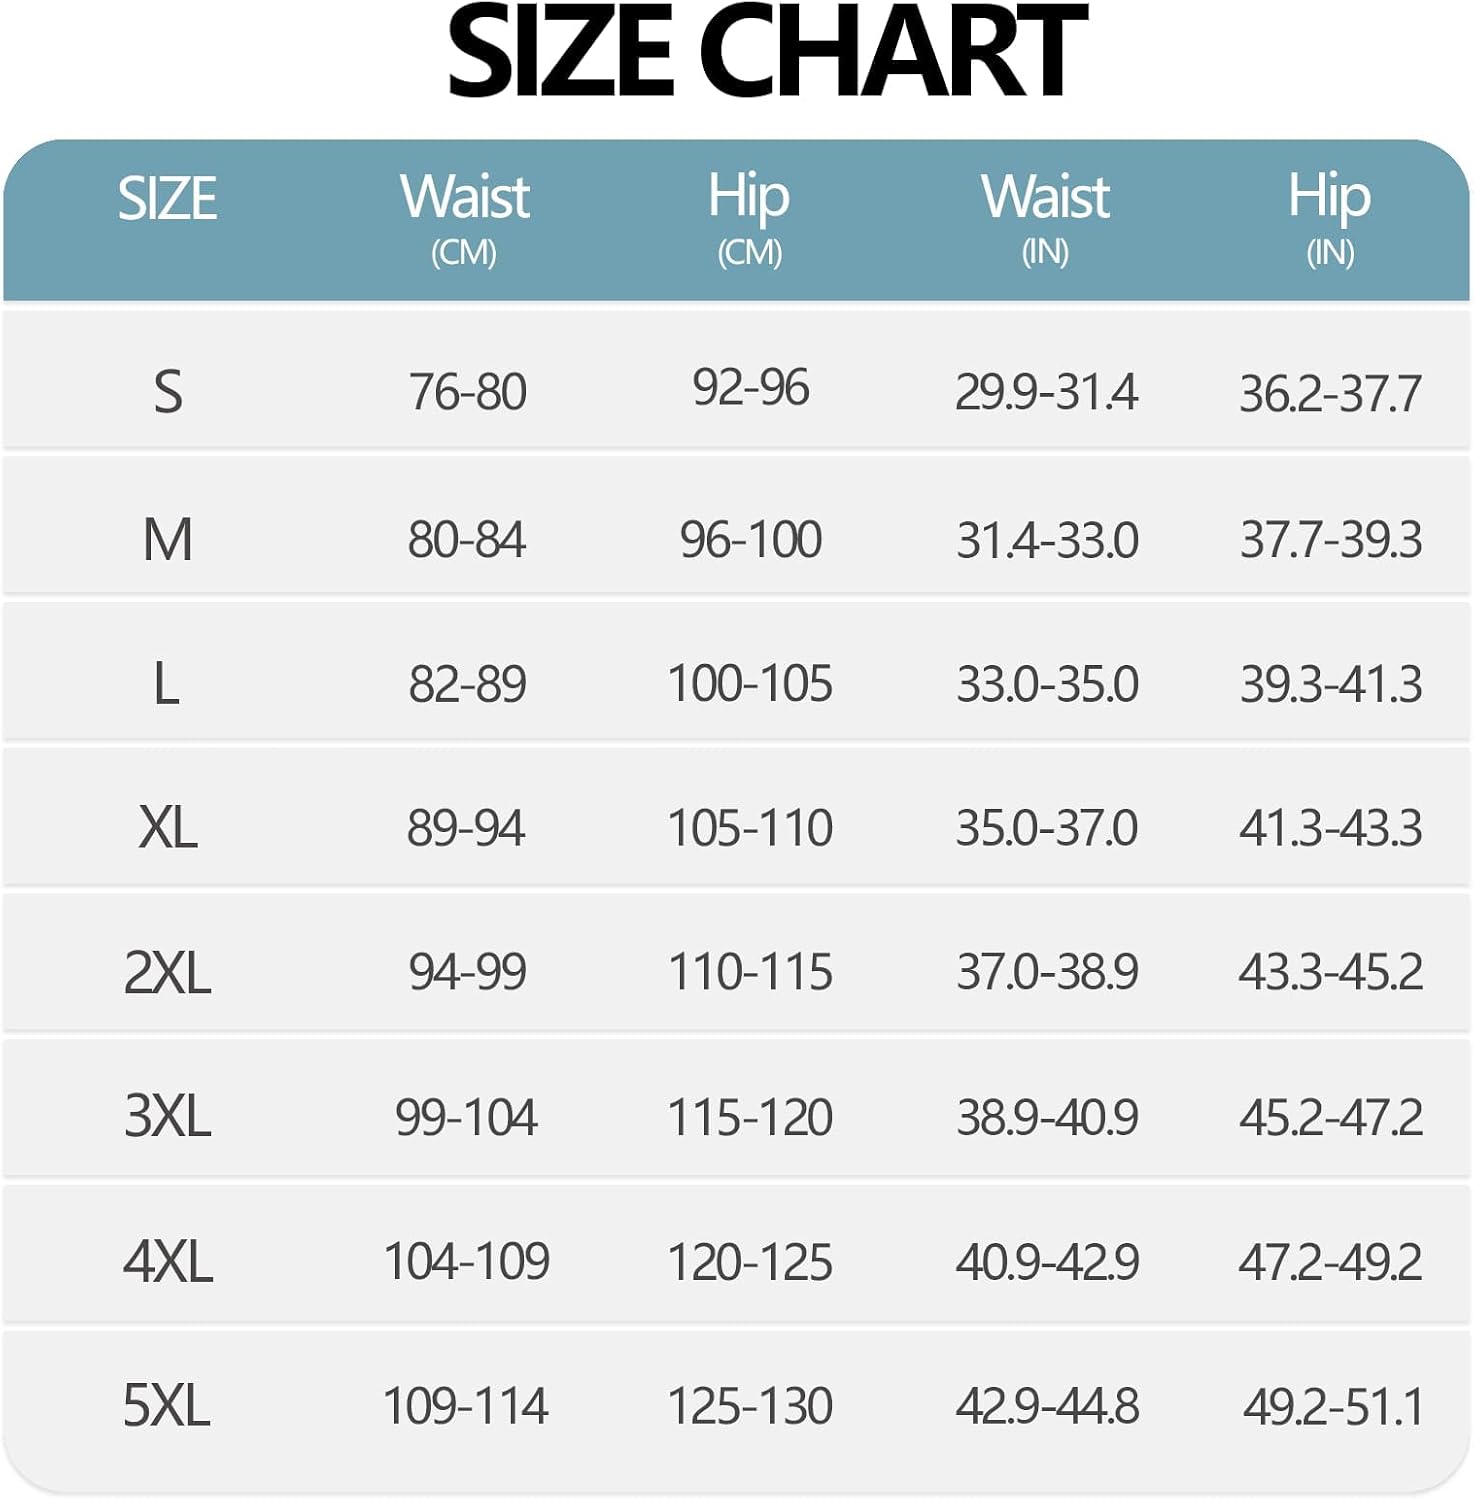
Task: Click the 33.0-35.0 waist inches cell
Action: (x=1047, y=684)
